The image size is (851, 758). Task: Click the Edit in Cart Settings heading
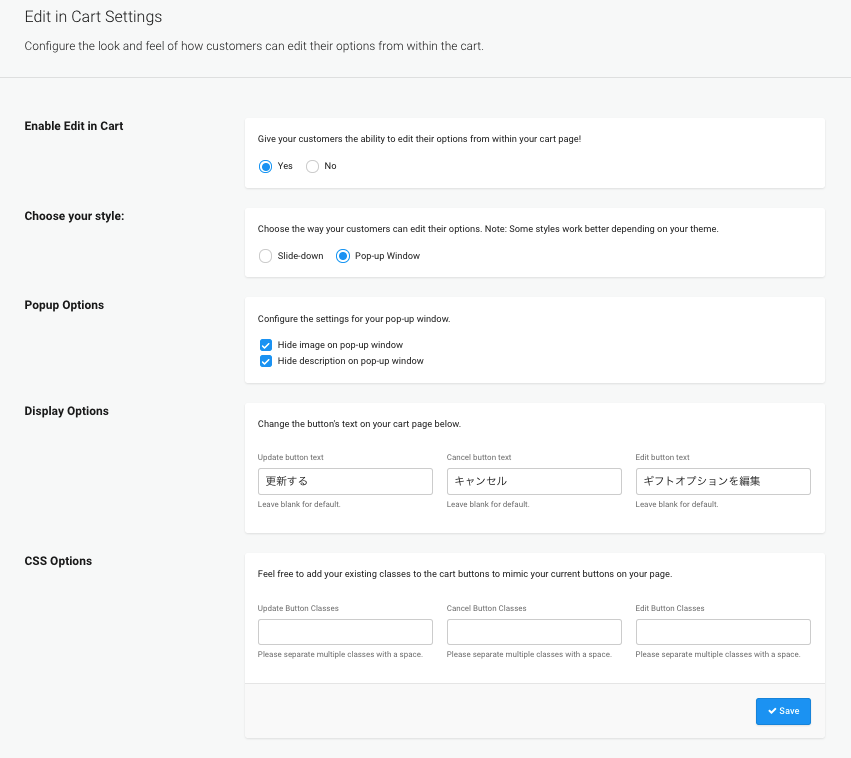tap(93, 17)
